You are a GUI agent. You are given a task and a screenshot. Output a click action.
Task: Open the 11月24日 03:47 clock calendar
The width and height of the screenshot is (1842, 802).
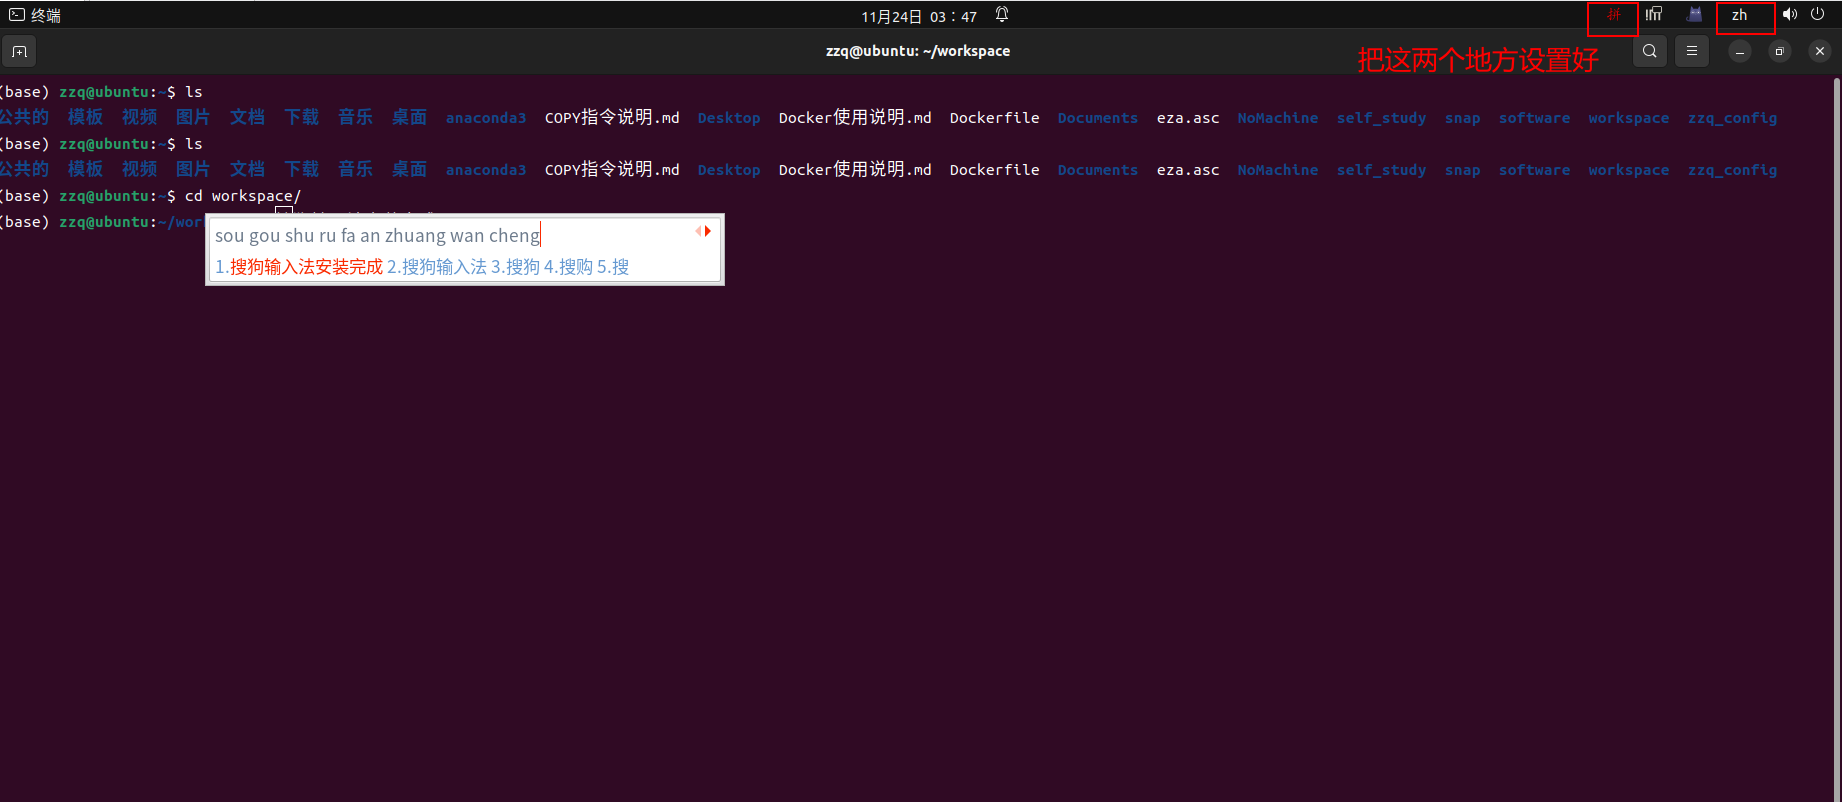click(919, 16)
